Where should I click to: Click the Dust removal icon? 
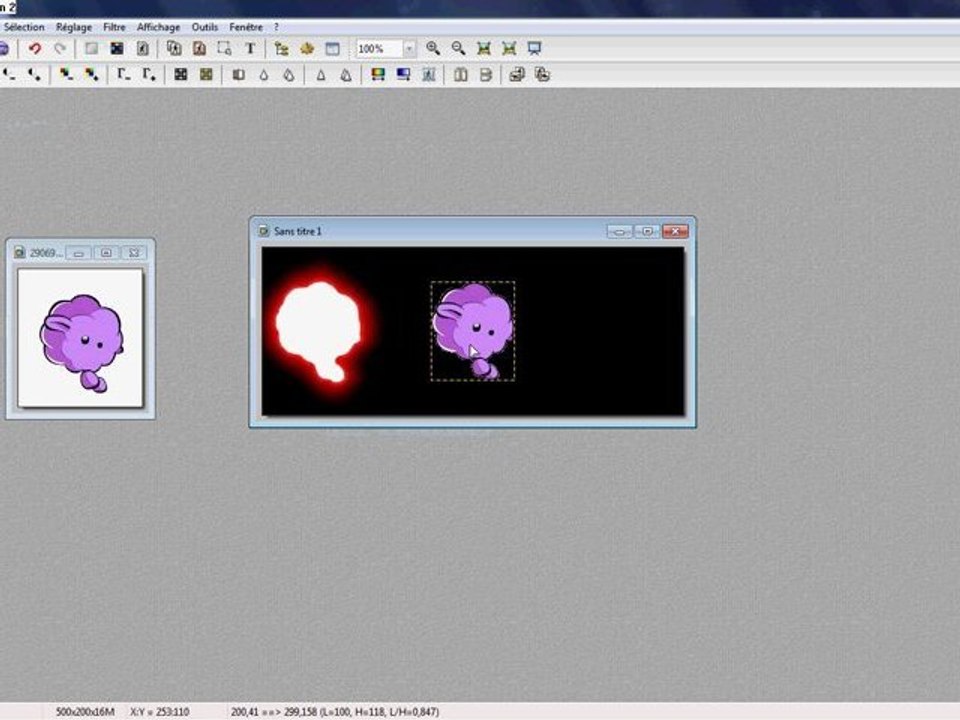tap(238, 75)
